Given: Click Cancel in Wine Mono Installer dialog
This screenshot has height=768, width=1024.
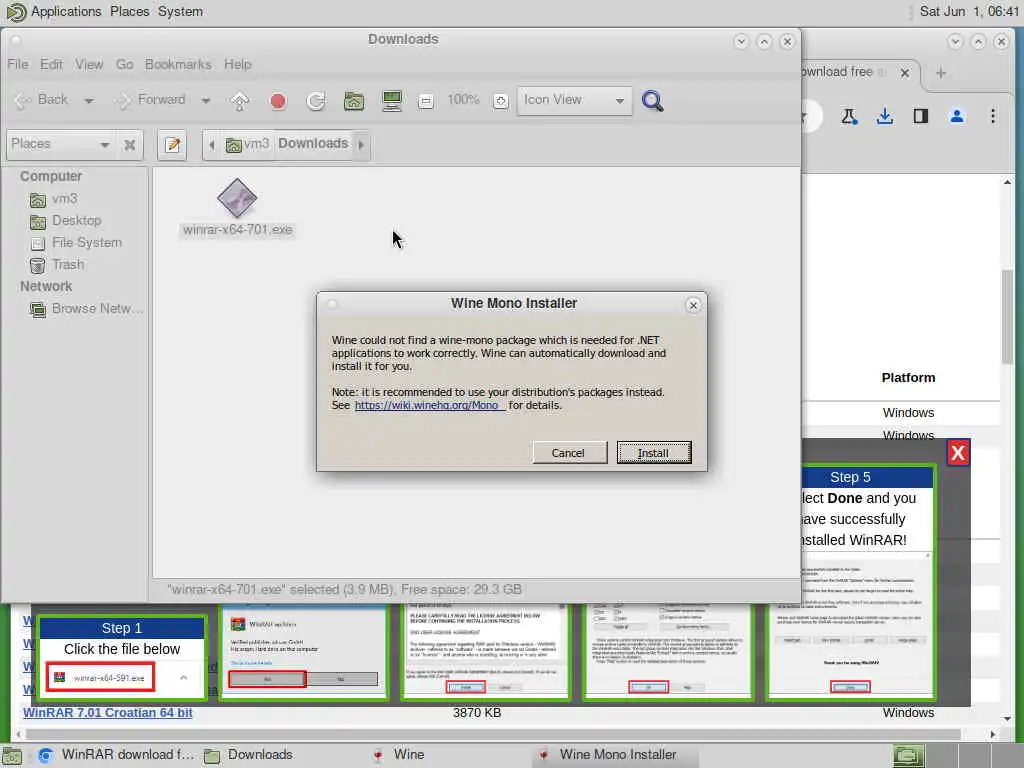Looking at the screenshot, I should tap(569, 453).
